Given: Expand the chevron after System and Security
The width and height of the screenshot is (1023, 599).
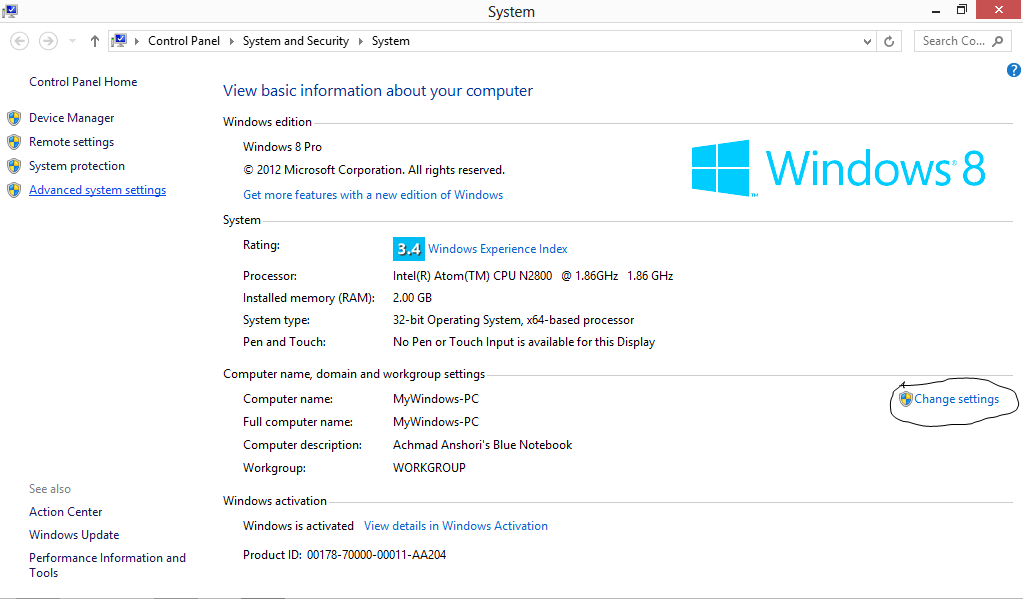Looking at the screenshot, I should coord(360,41).
